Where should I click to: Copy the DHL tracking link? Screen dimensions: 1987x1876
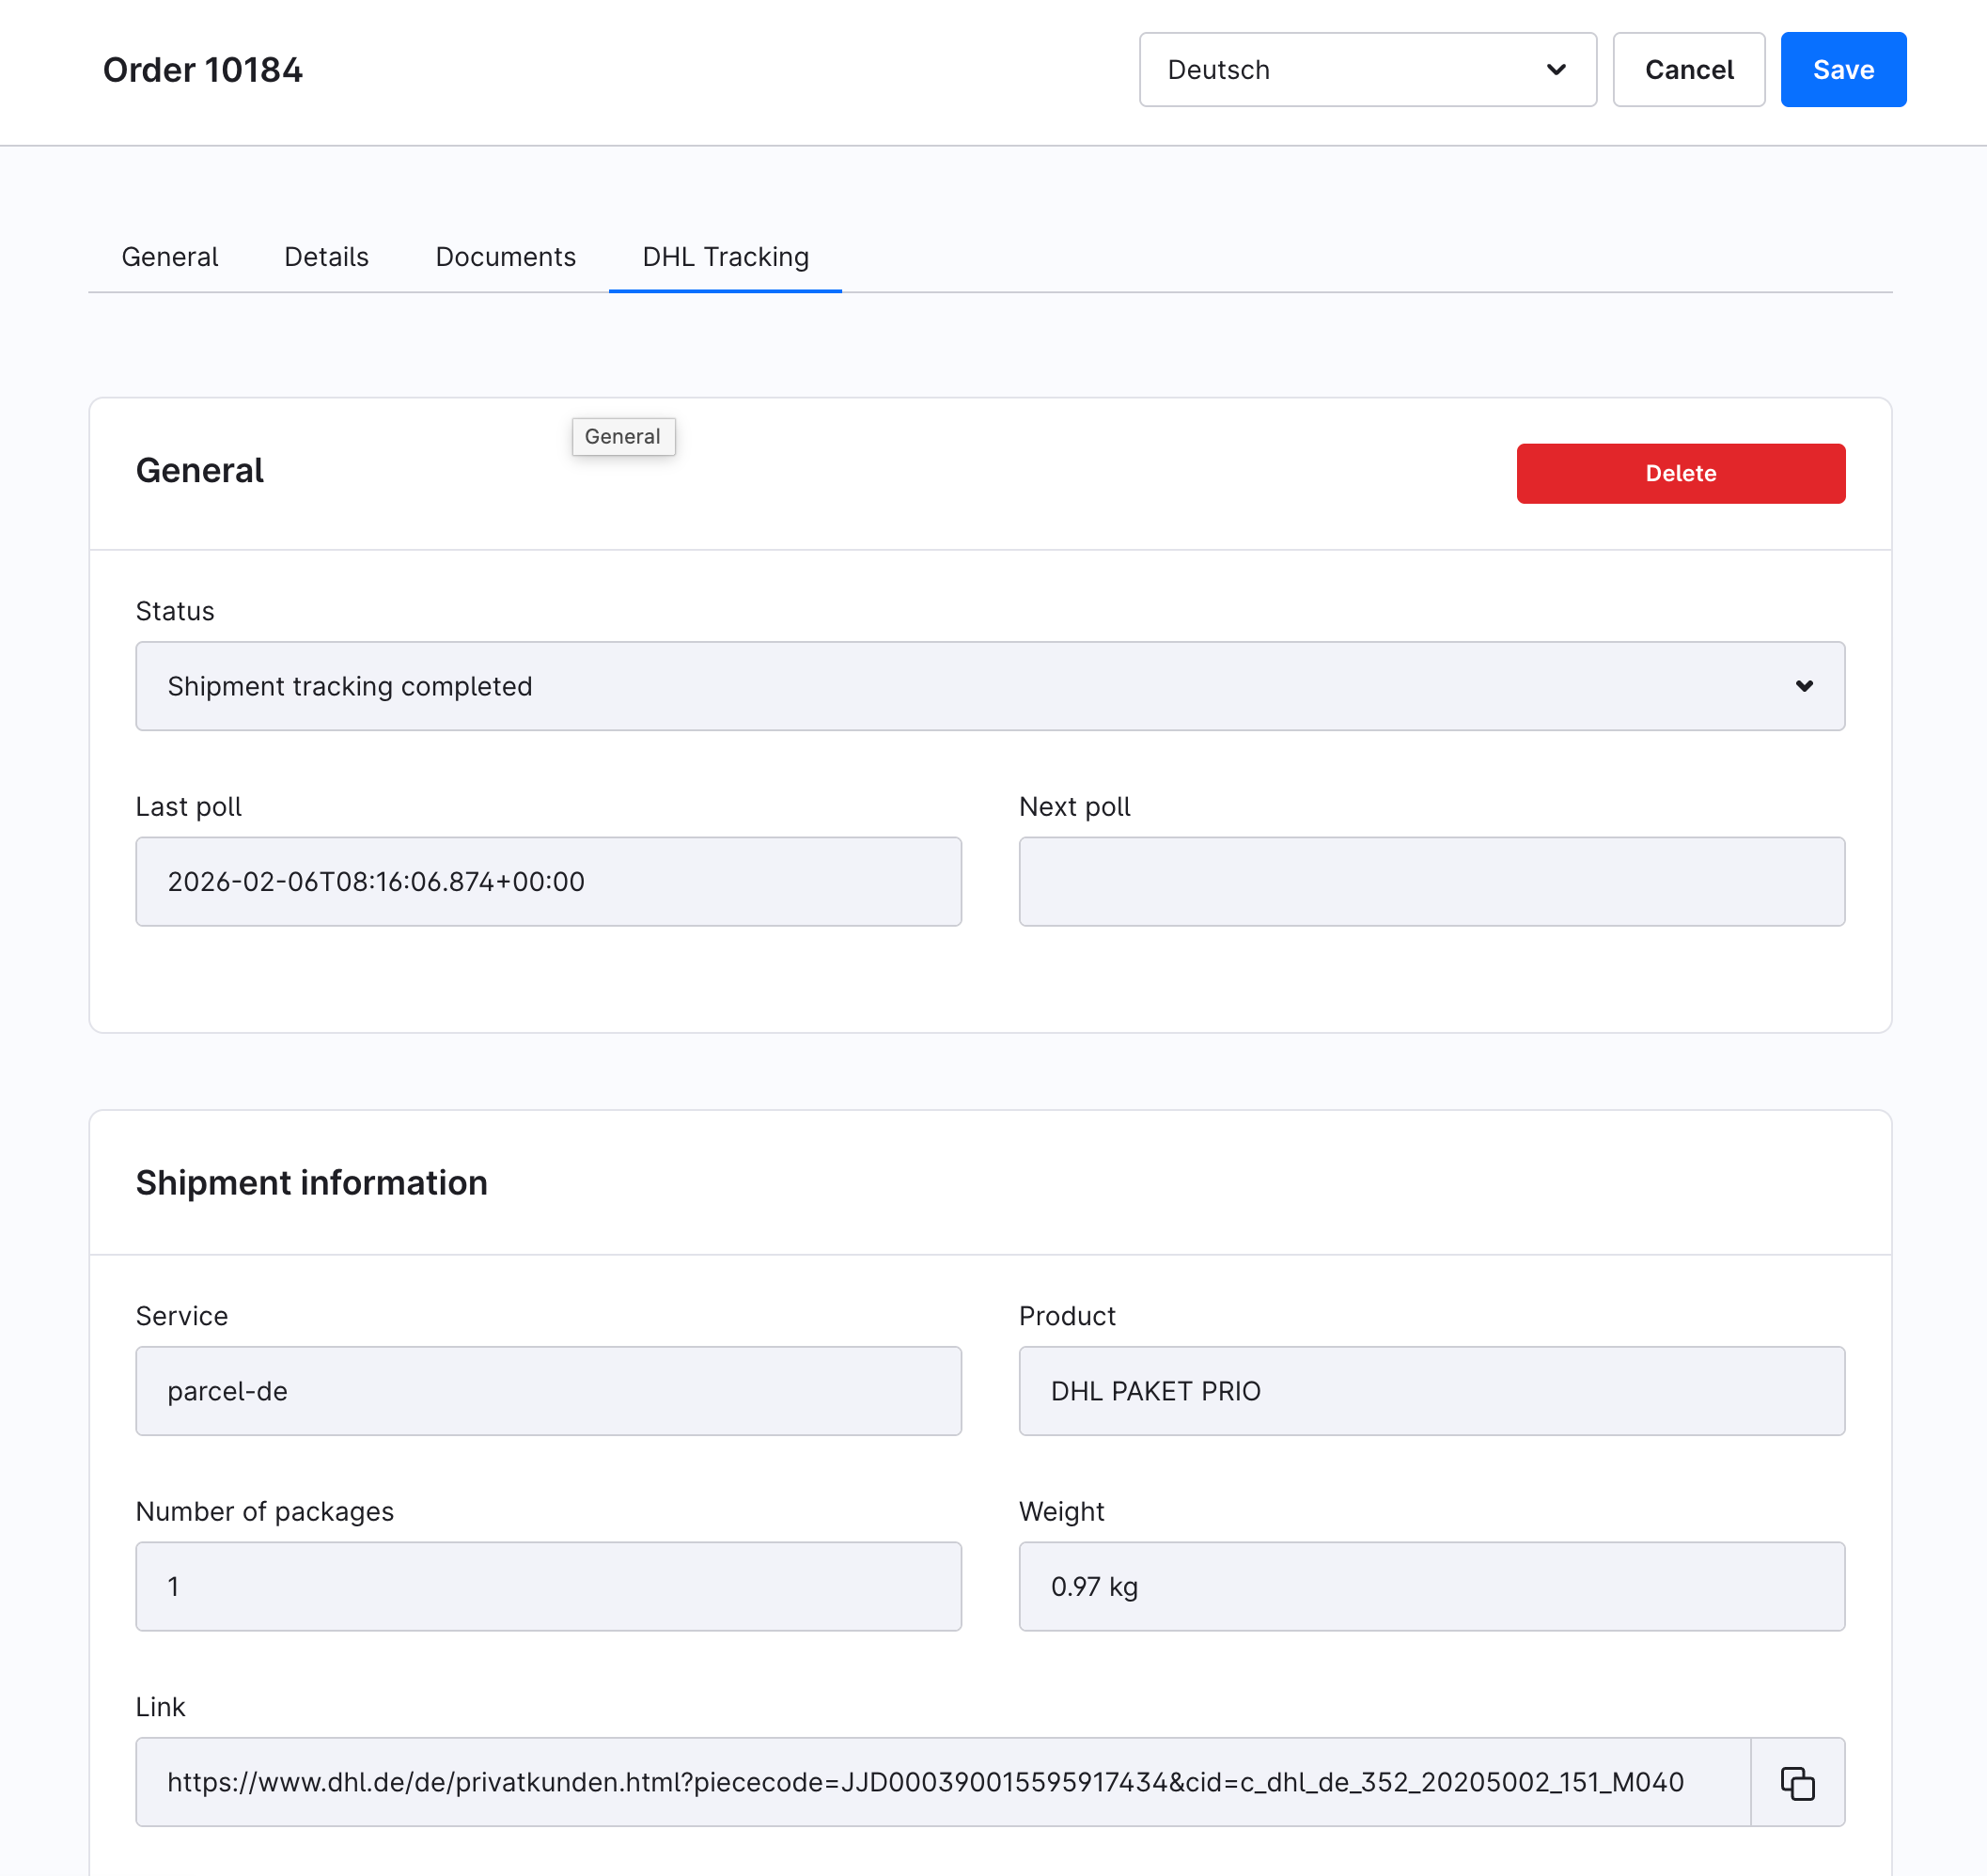[1797, 1782]
